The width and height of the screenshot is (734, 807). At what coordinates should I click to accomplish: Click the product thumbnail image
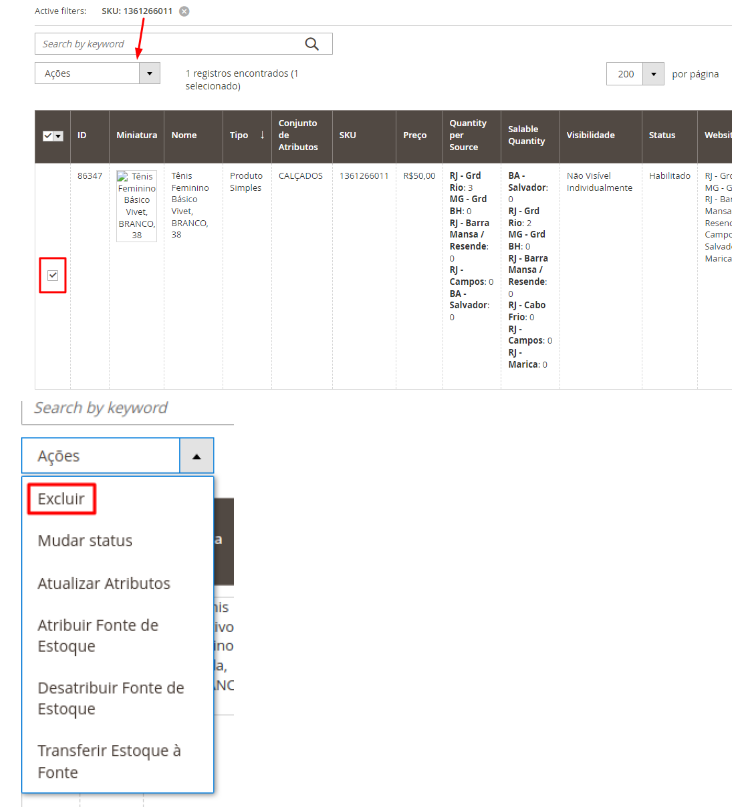click(x=136, y=206)
